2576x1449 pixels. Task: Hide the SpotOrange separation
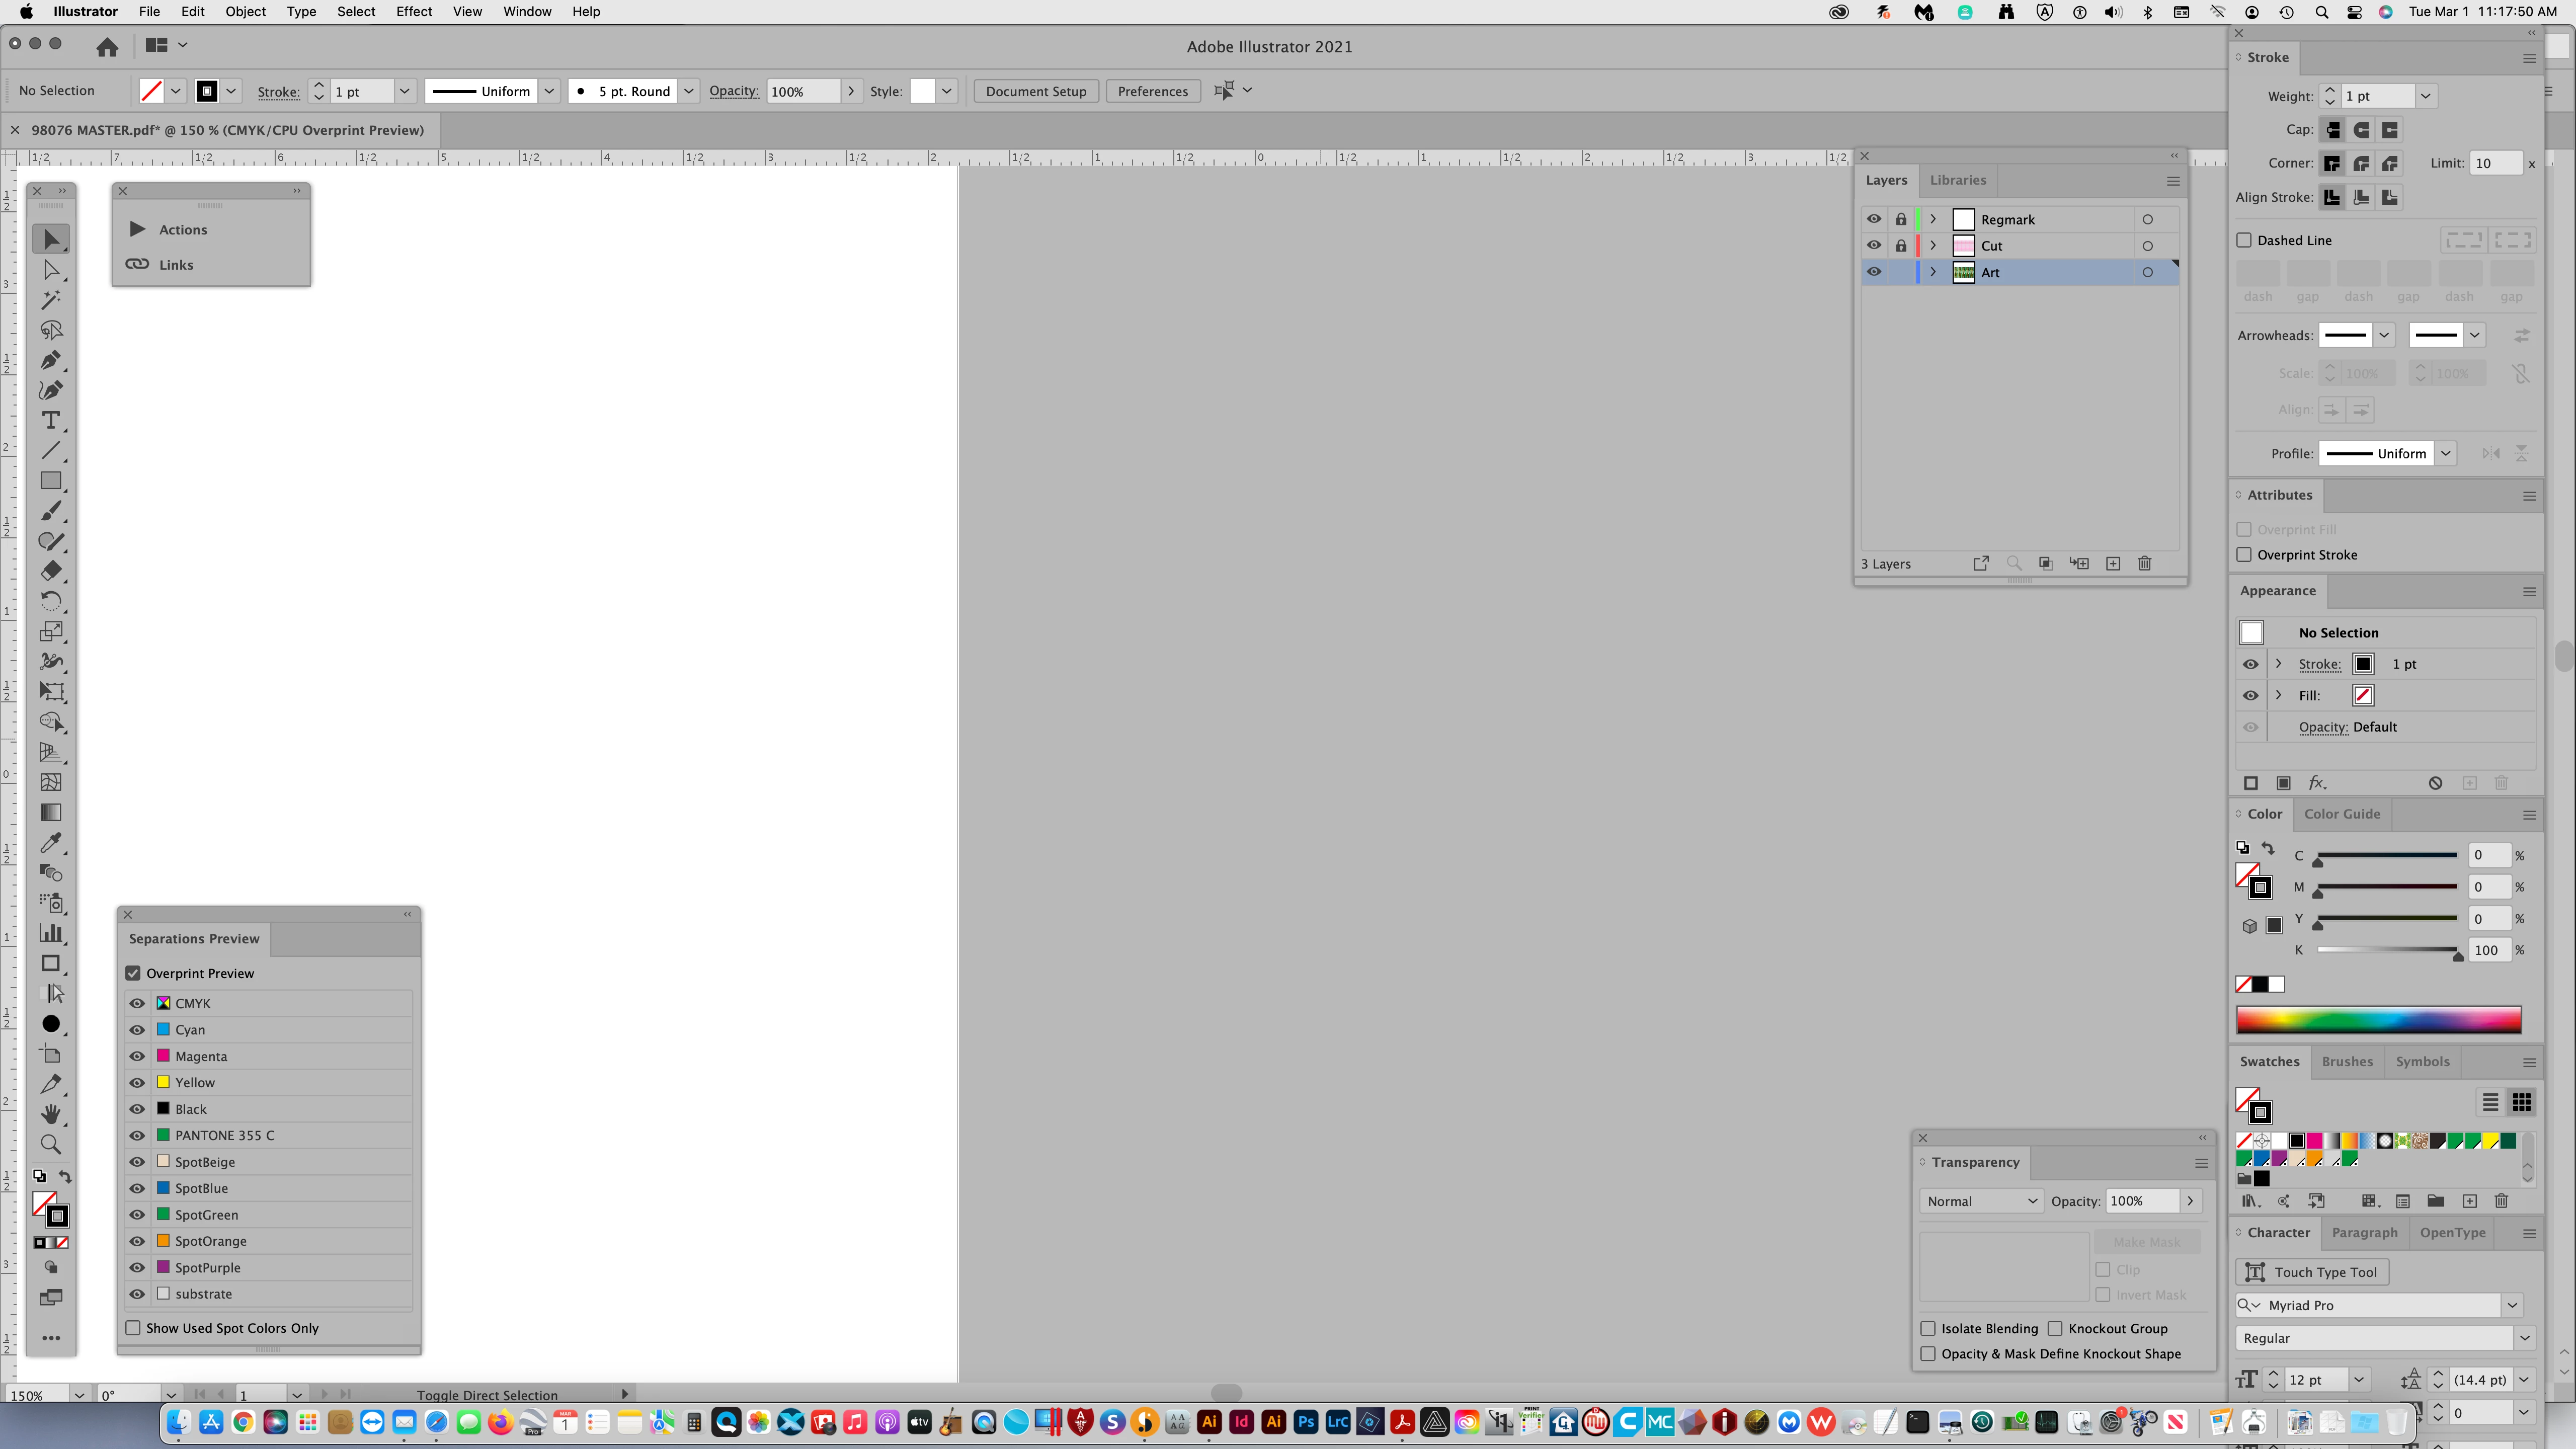(x=137, y=1241)
